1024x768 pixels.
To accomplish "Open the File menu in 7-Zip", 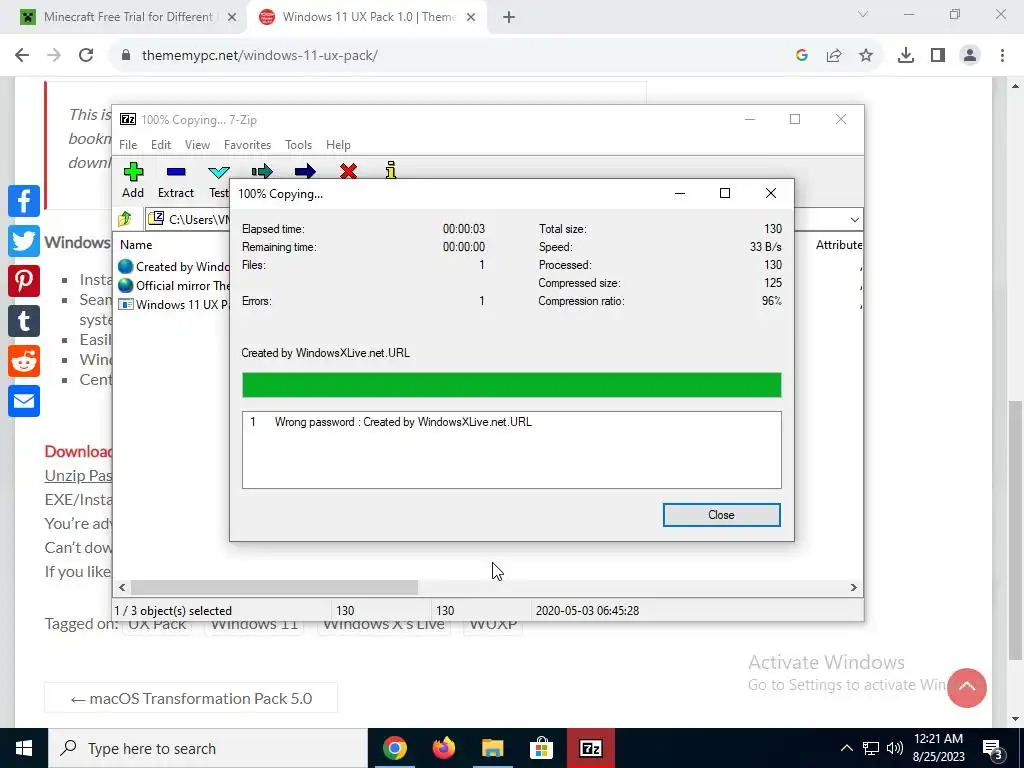I will coord(128,145).
